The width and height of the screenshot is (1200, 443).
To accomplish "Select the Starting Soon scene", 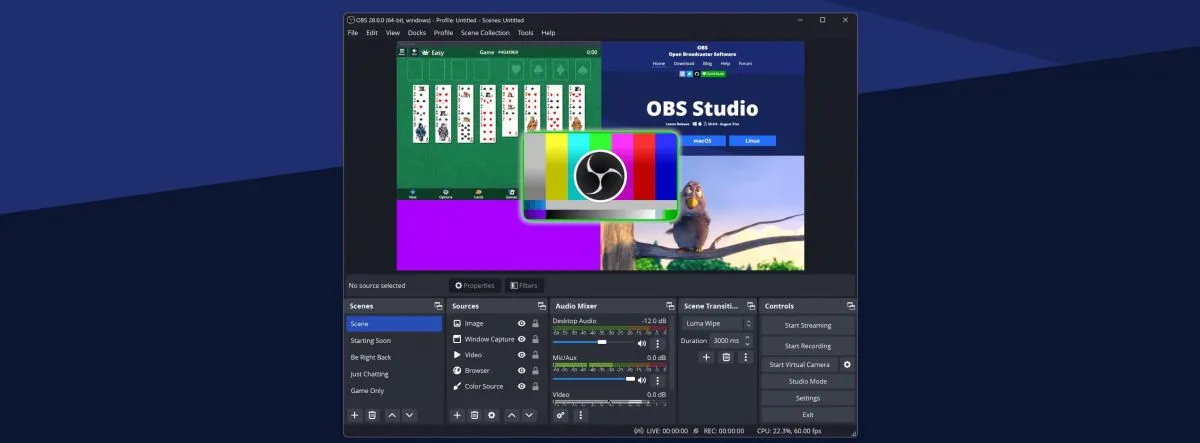I will click(x=394, y=341).
